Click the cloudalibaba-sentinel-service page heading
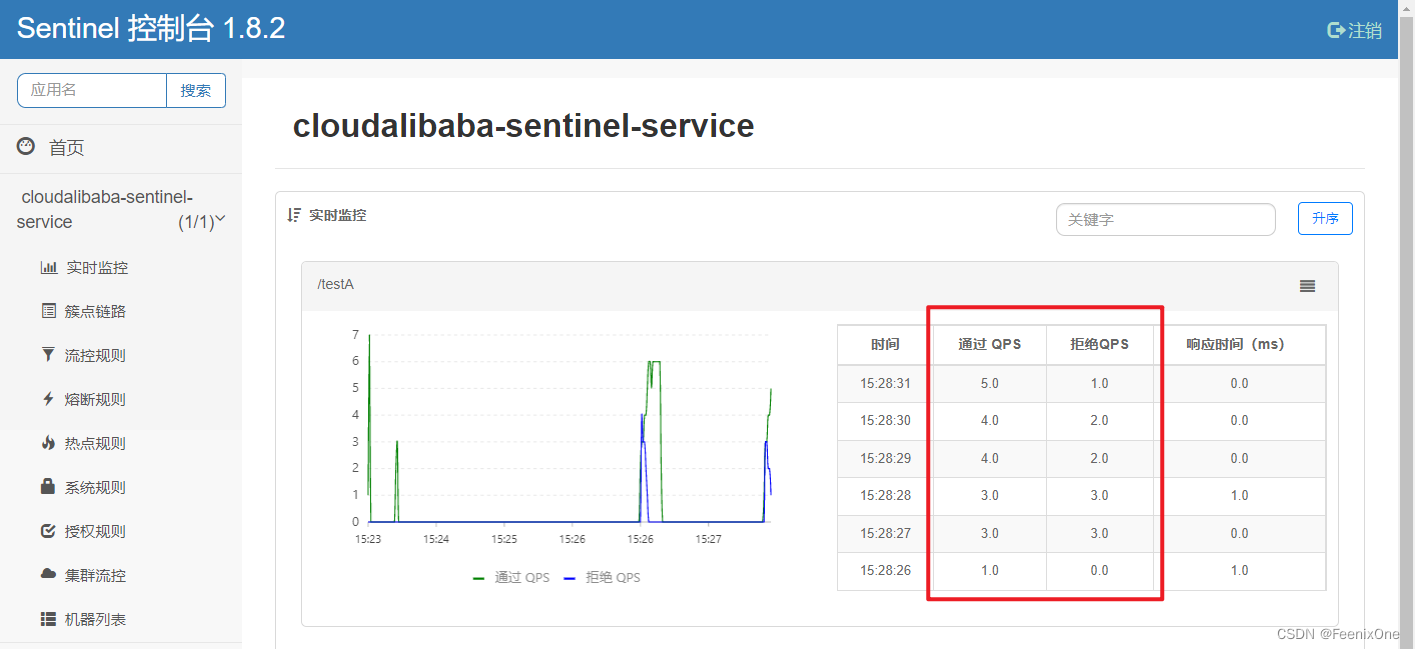 tap(523, 126)
